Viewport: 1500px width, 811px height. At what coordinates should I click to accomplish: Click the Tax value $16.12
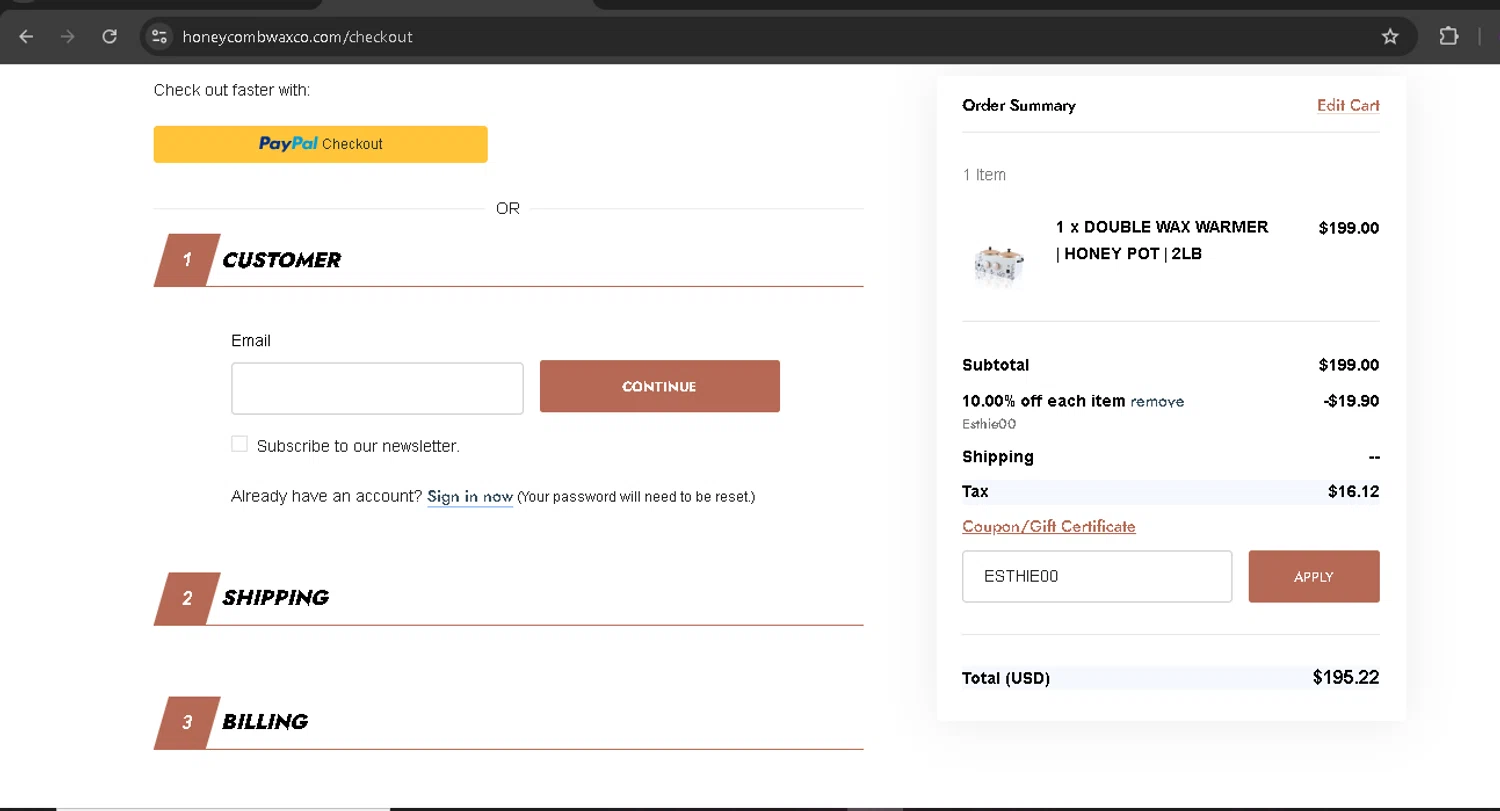click(x=1353, y=491)
